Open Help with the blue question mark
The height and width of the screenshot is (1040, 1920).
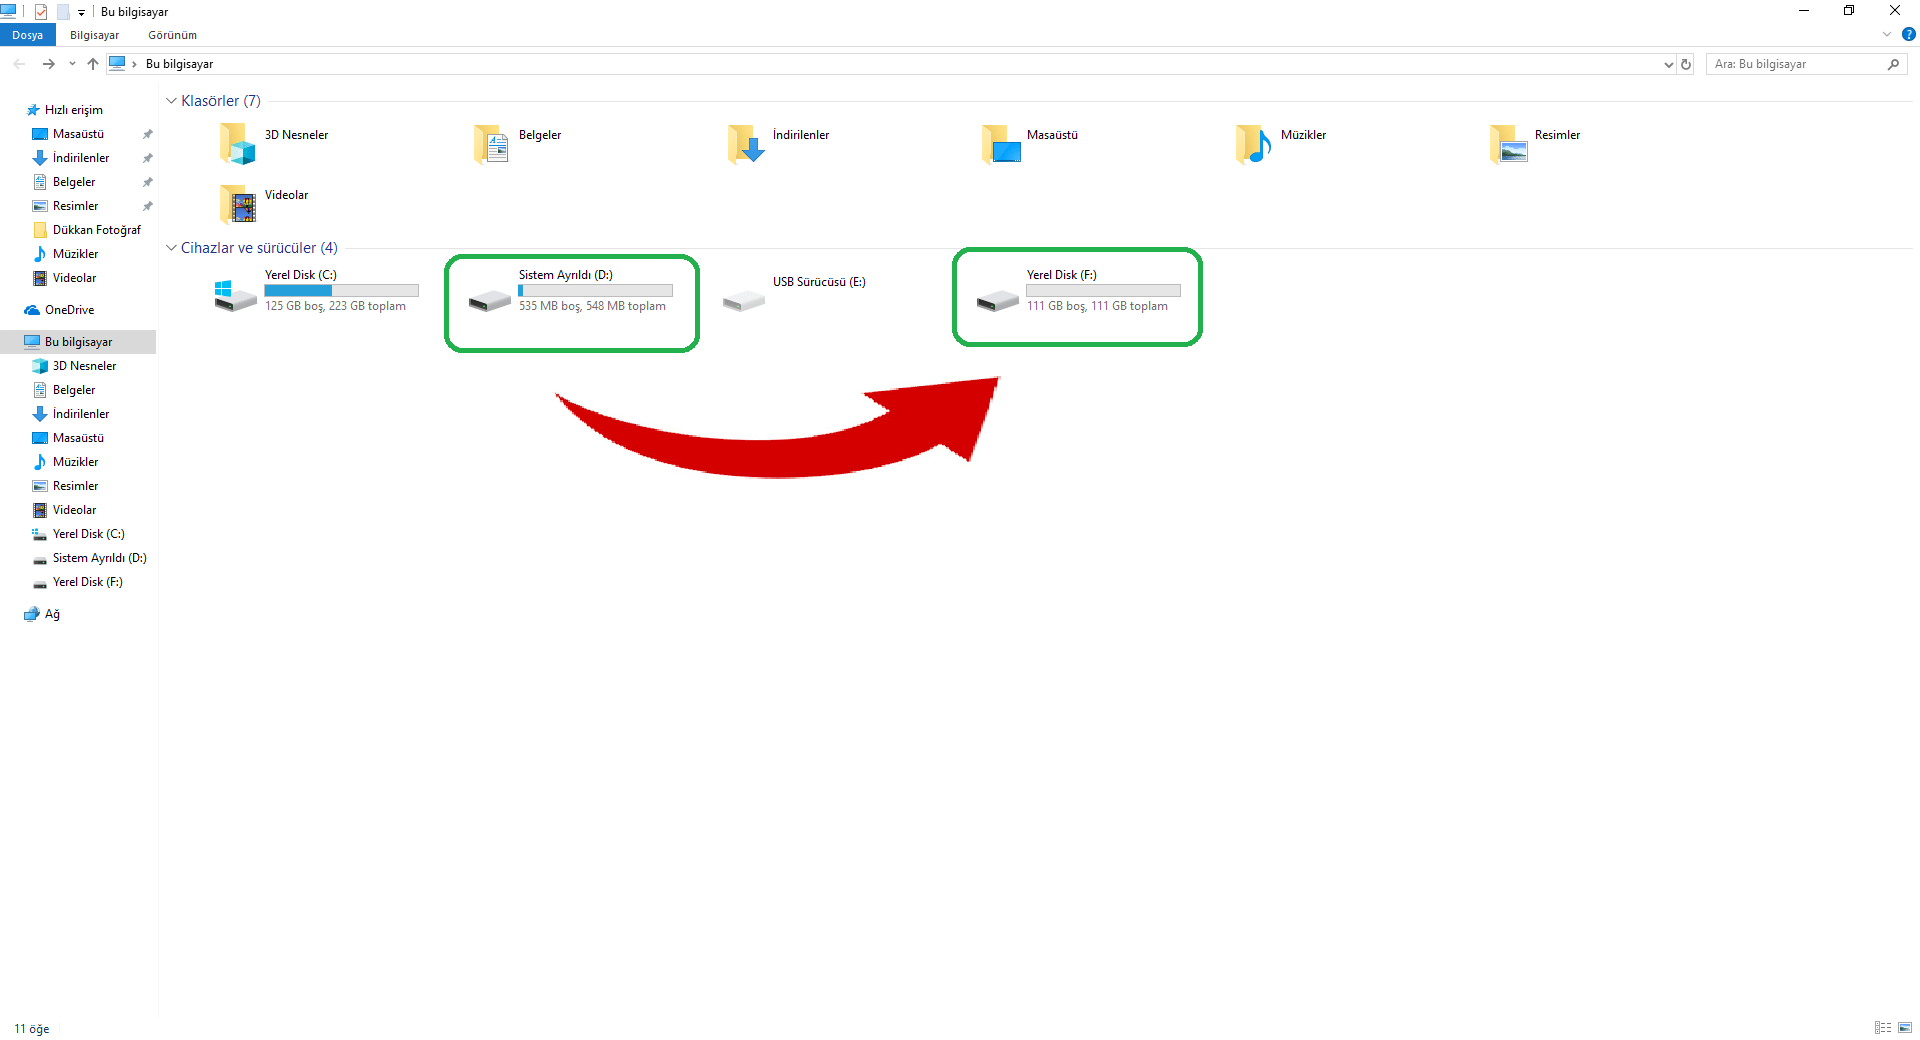click(x=1909, y=35)
